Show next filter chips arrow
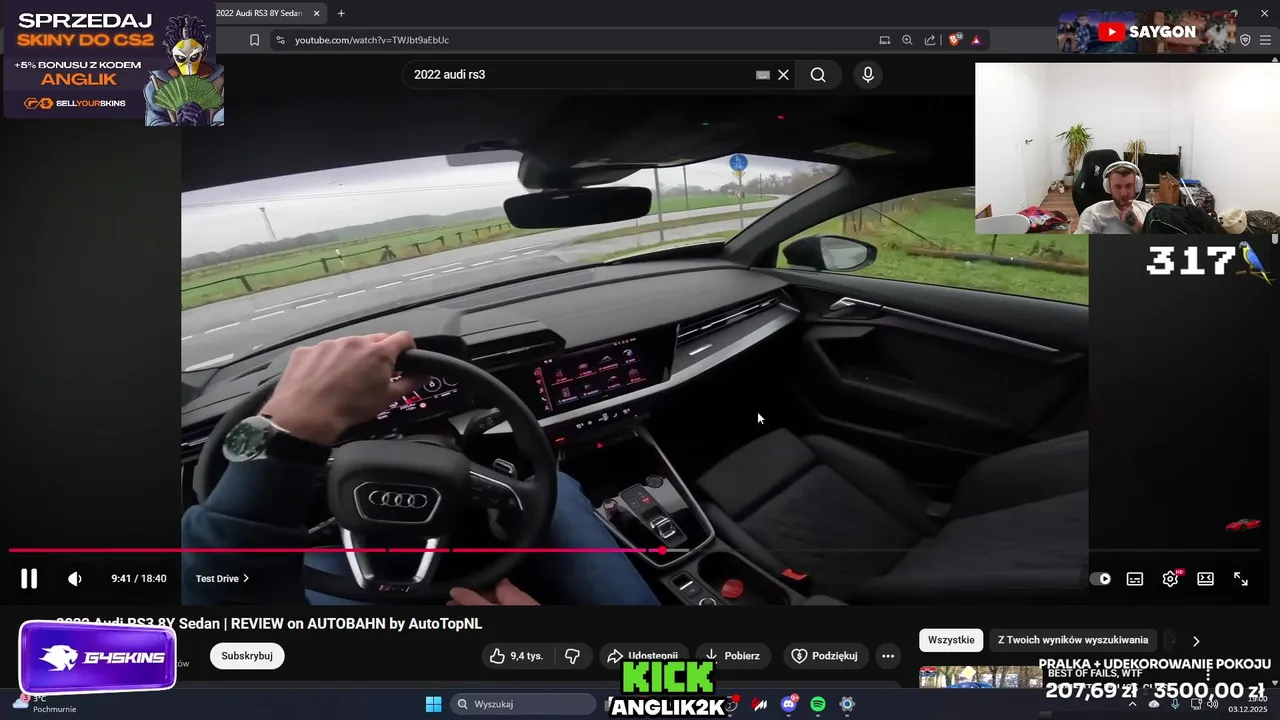The height and width of the screenshot is (720, 1280). coord(1196,641)
